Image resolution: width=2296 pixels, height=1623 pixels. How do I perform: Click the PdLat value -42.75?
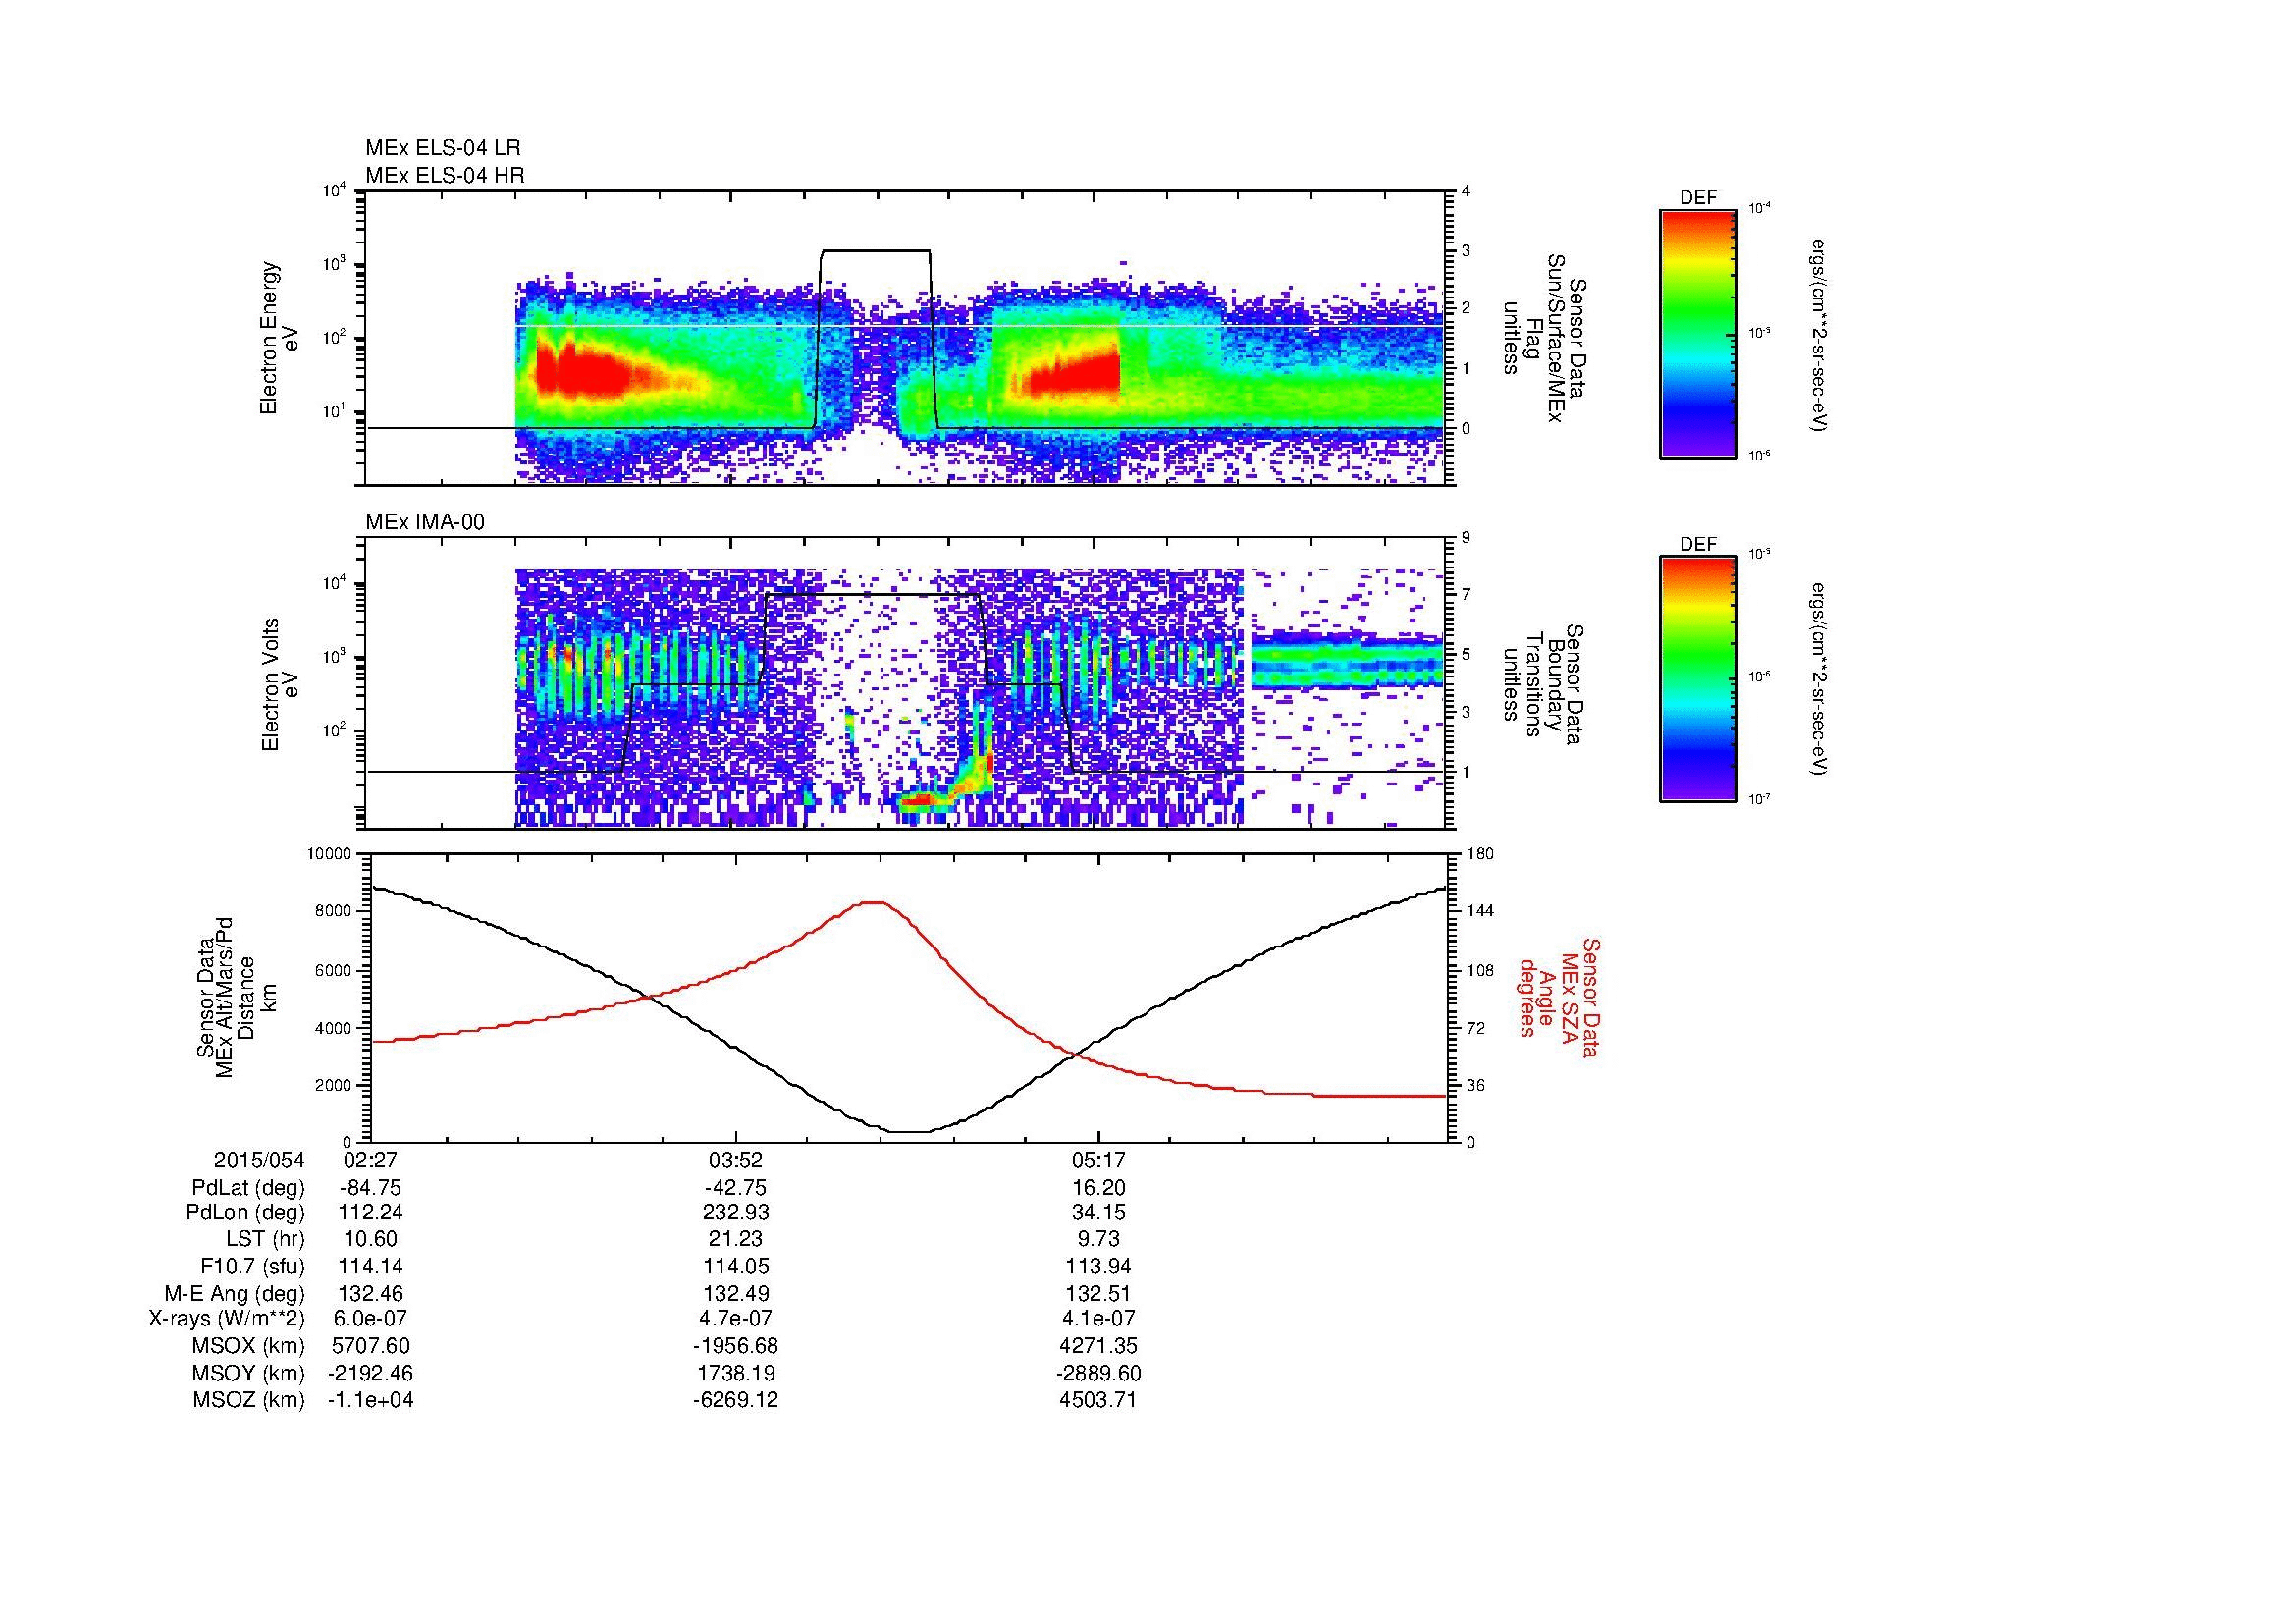point(736,1188)
